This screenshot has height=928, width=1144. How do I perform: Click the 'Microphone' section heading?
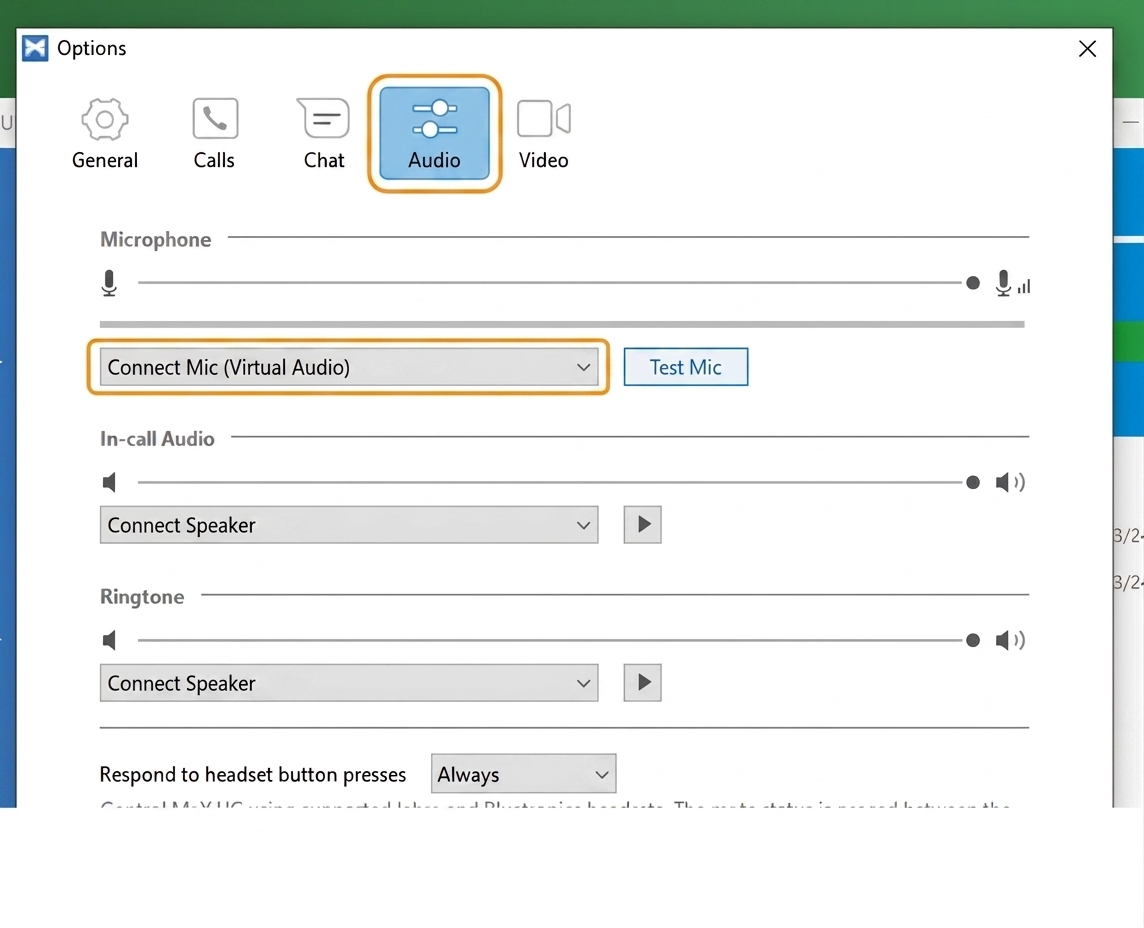coord(155,240)
